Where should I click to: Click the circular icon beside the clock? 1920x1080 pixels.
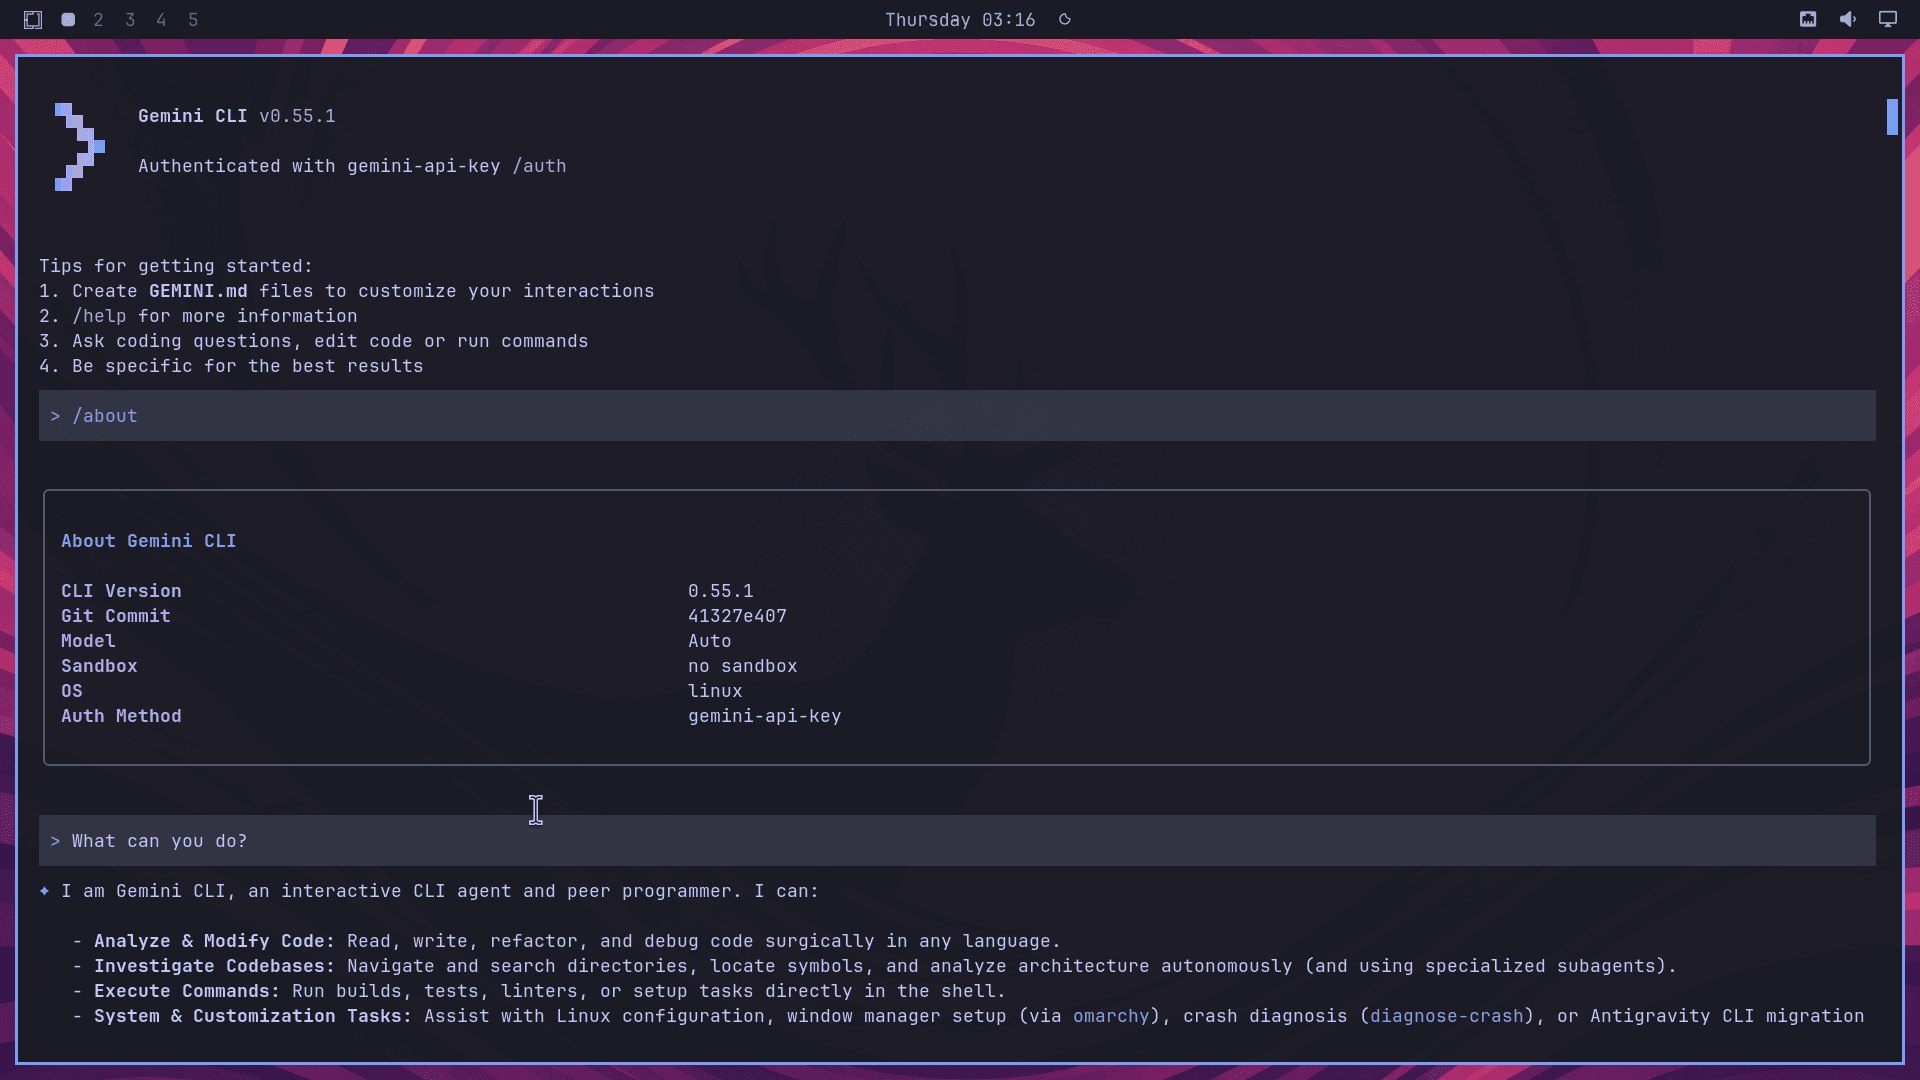click(x=1065, y=20)
